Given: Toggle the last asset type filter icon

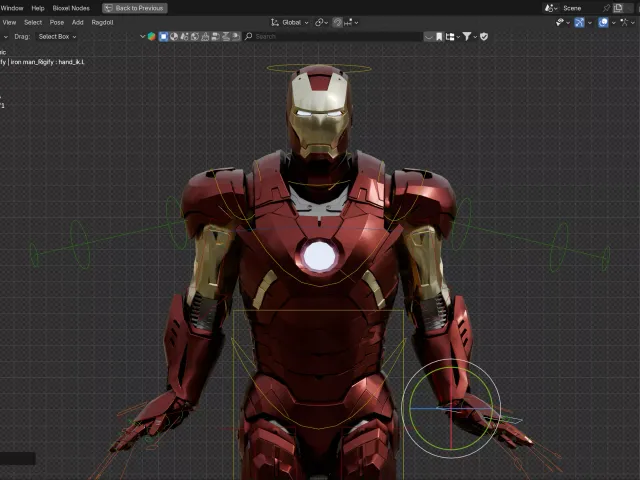Looking at the screenshot, I should pos(236,36).
